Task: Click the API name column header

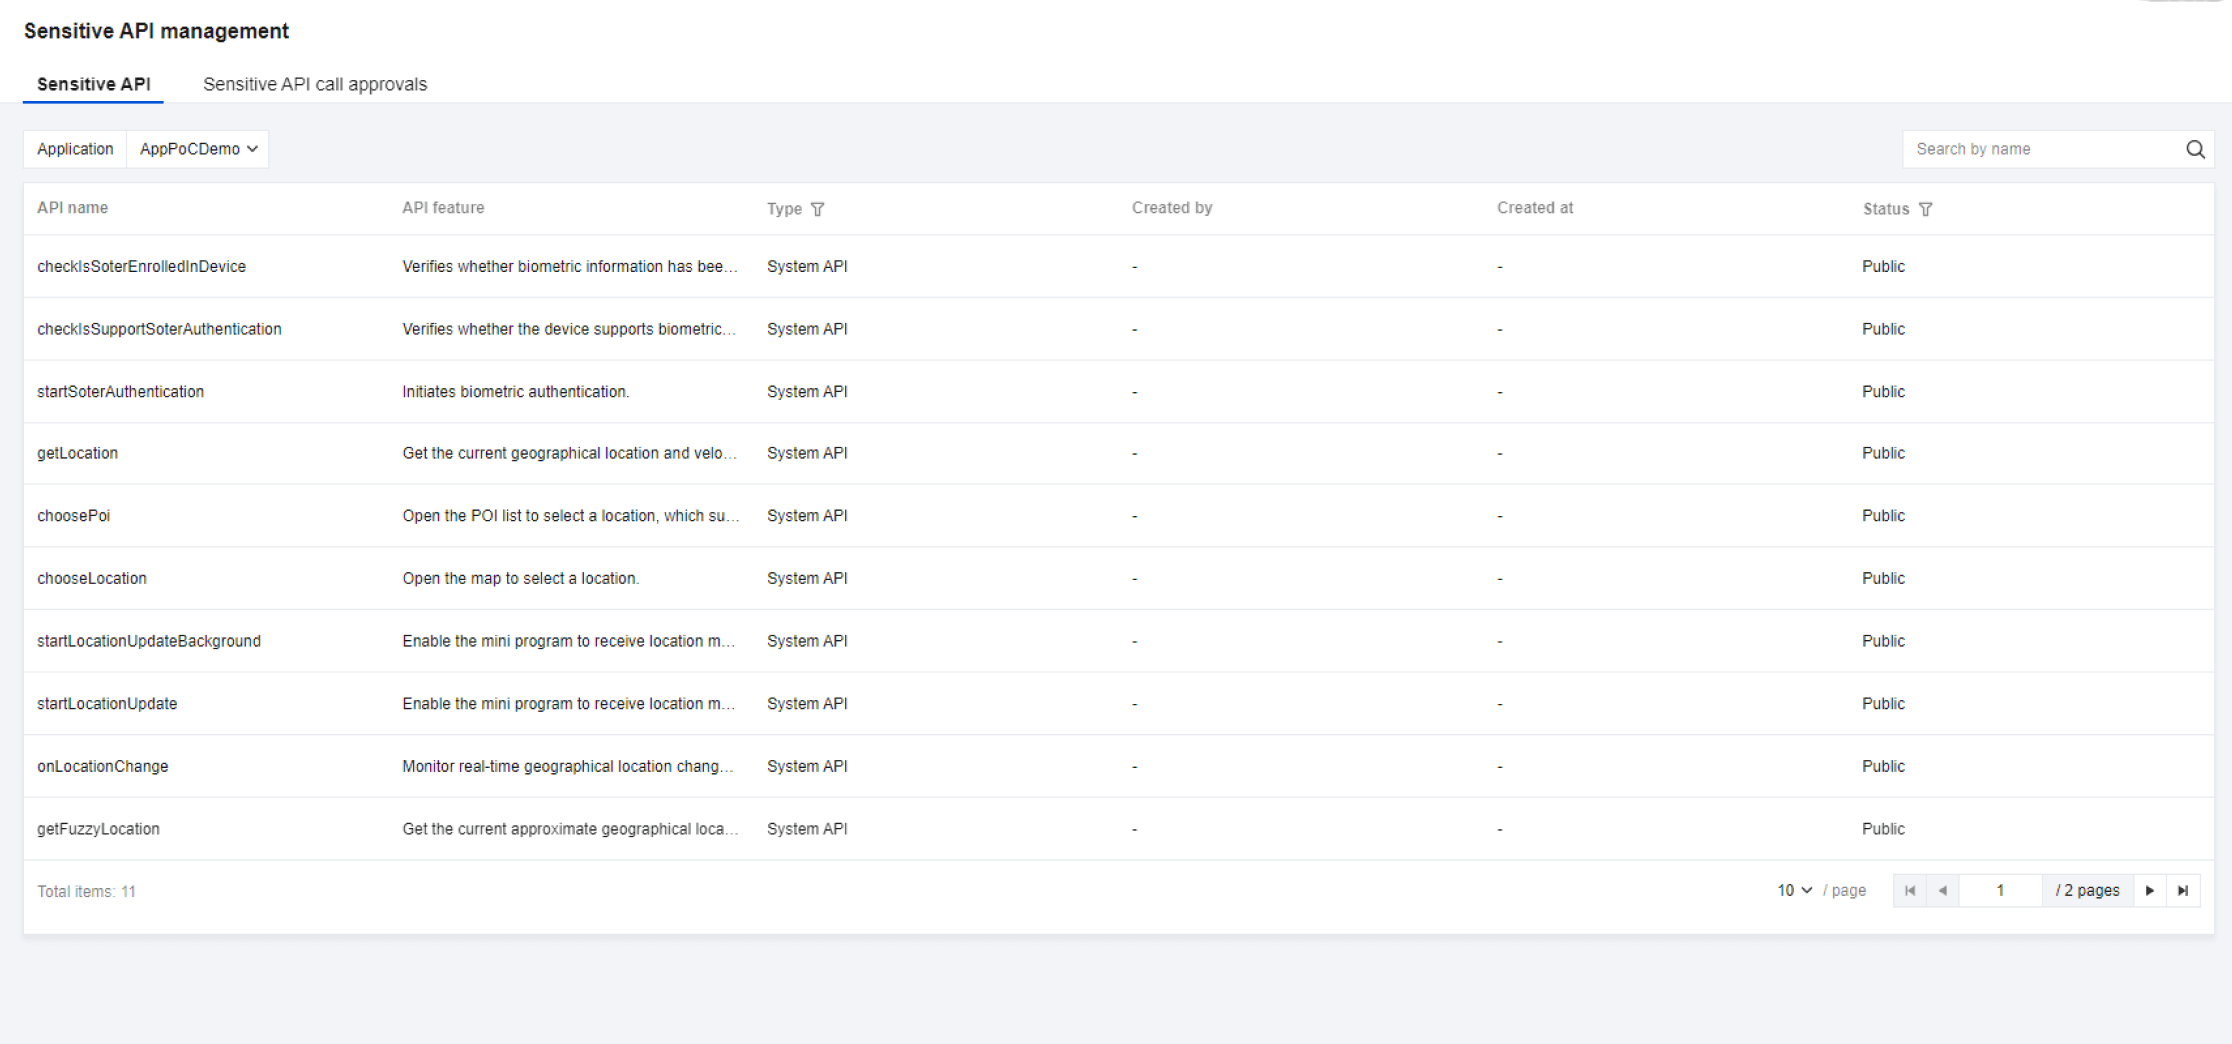Action: (72, 208)
